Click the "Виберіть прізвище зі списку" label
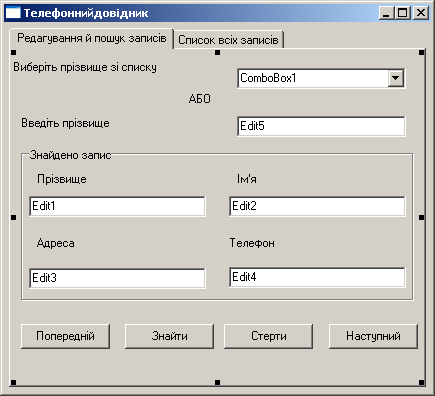This screenshot has width=435, height=396. pyautogui.click(x=85, y=67)
